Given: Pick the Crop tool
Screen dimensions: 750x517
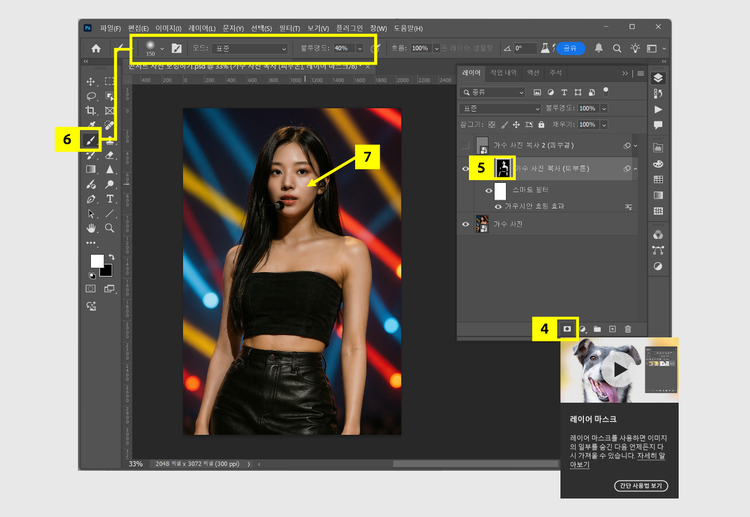Looking at the screenshot, I should 91,110.
